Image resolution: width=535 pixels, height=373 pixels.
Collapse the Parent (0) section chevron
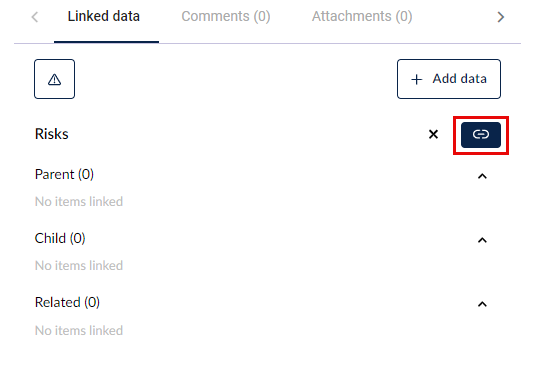(x=482, y=176)
